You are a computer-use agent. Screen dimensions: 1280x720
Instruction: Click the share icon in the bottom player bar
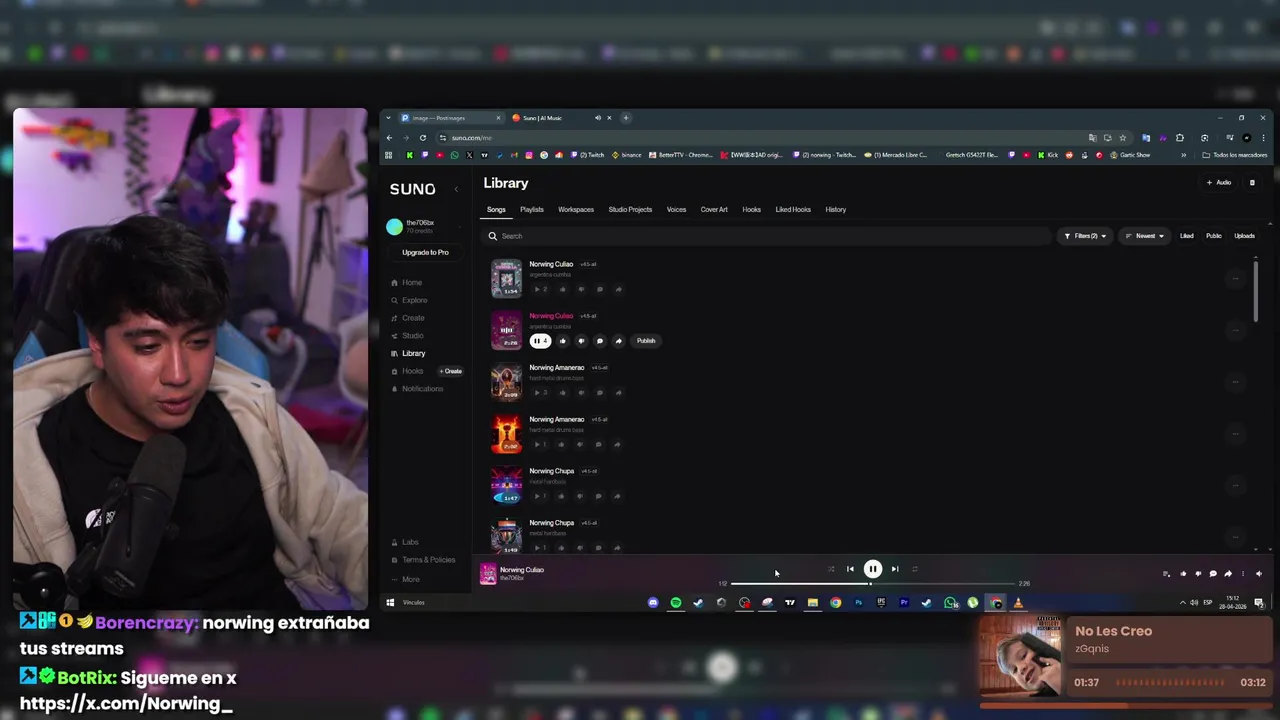(x=1228, y=574)
